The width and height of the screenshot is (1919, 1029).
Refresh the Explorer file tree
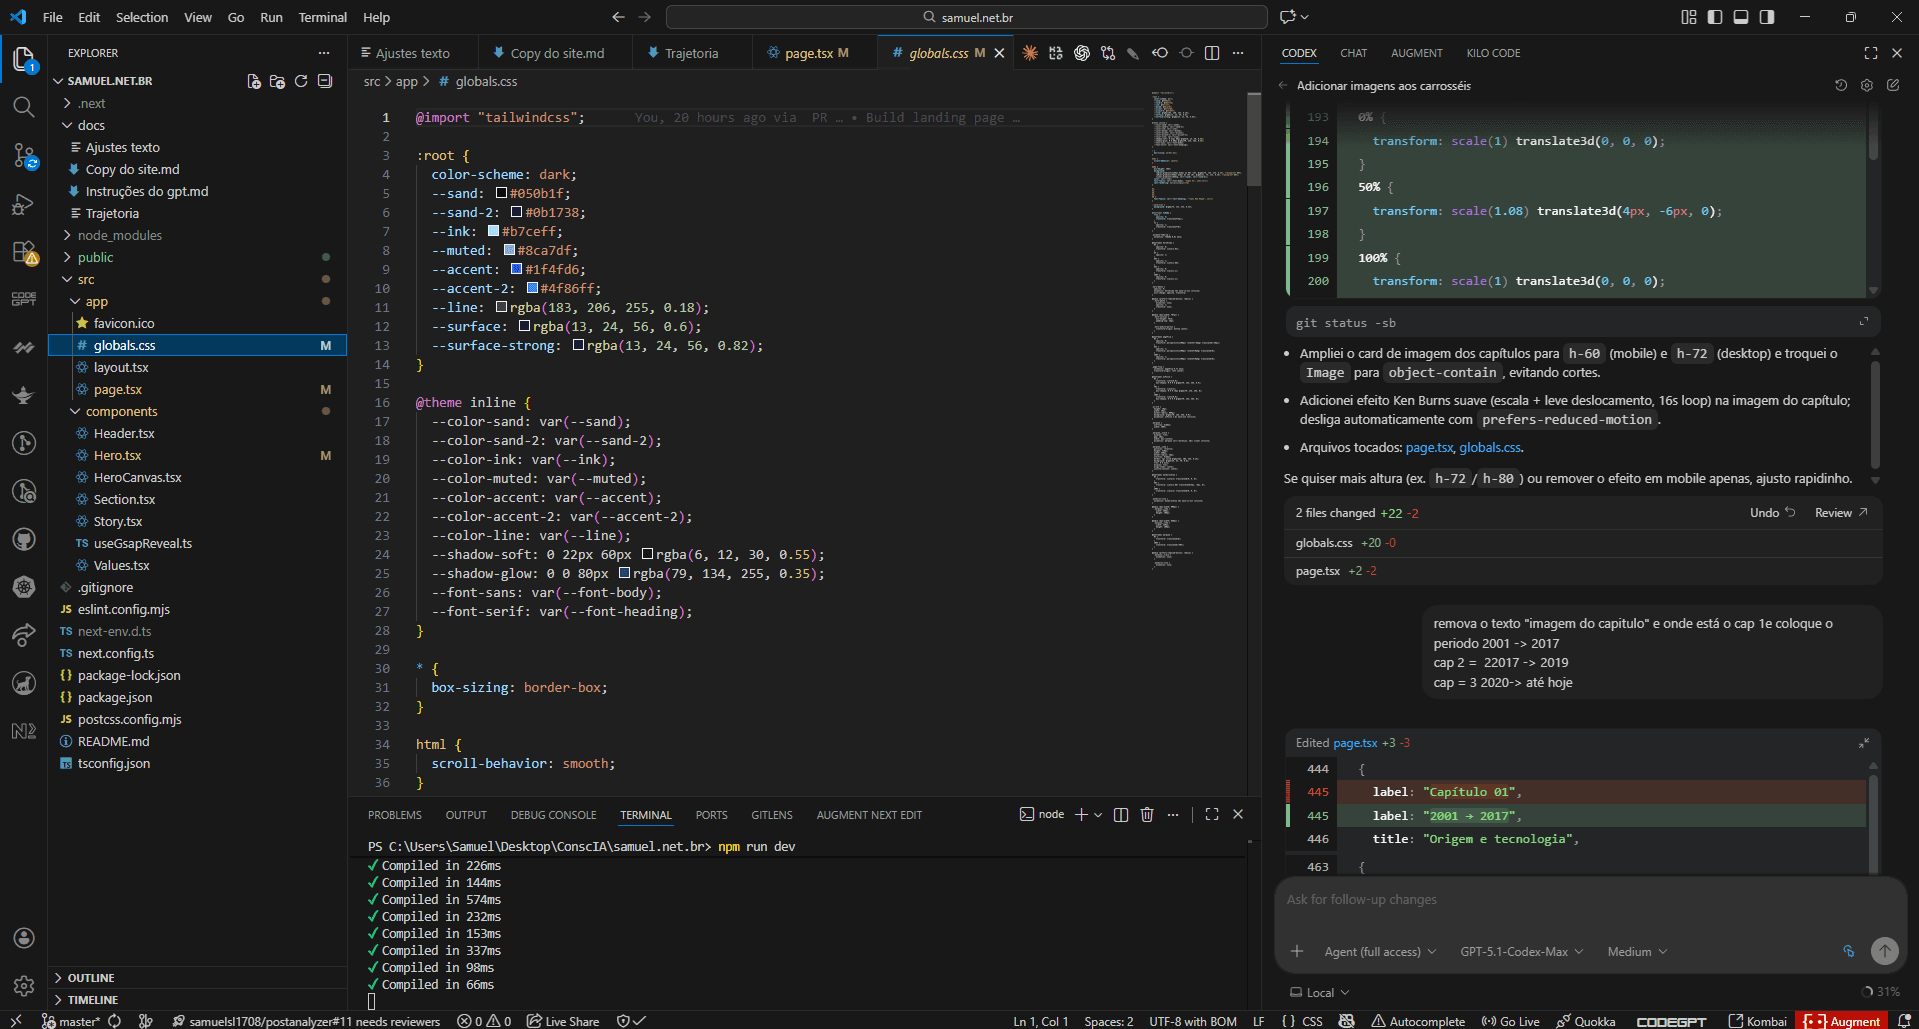pyautogui.click(x=301, y=81)
